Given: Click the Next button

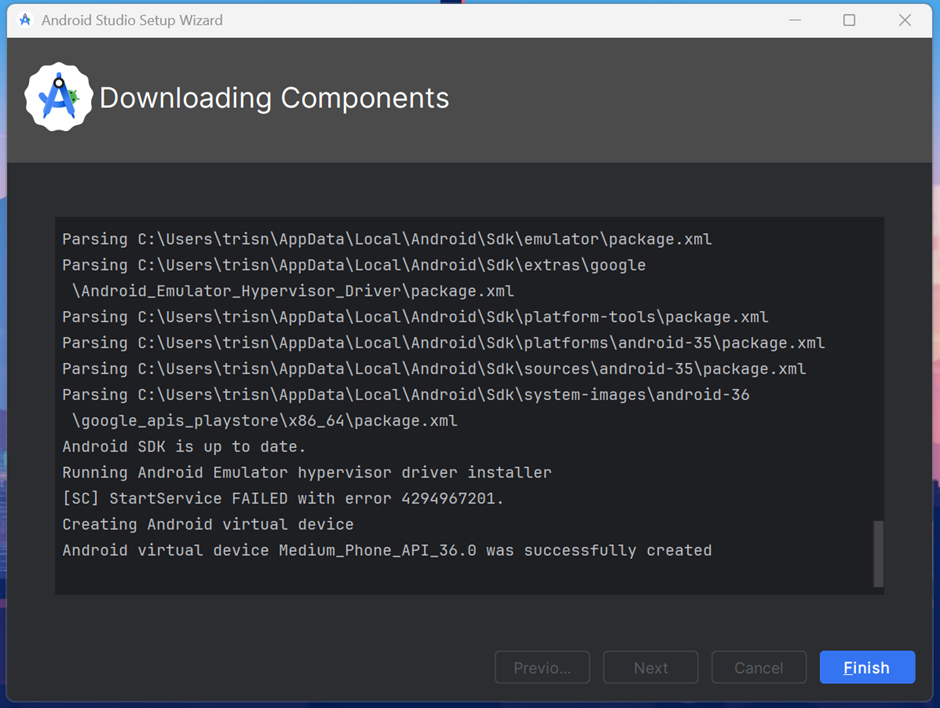Looking at the screenshot, I should click(x=650, y=667).
